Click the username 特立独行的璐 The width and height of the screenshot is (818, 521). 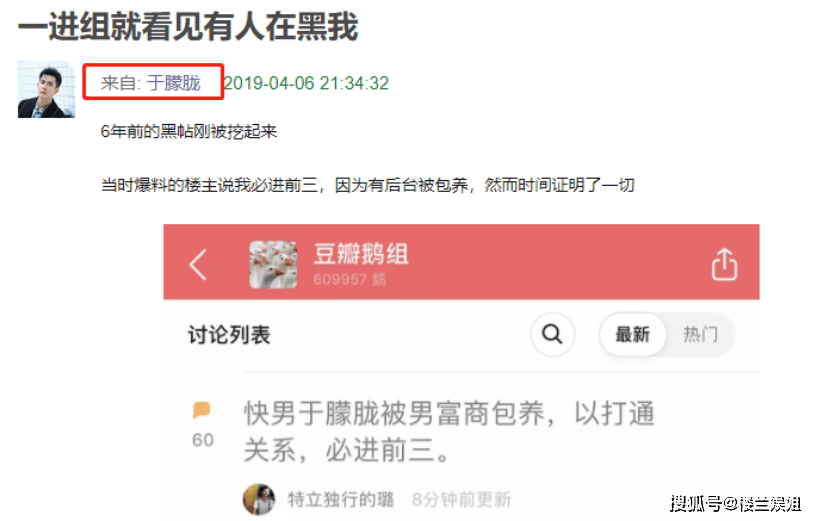coord(341,500)
